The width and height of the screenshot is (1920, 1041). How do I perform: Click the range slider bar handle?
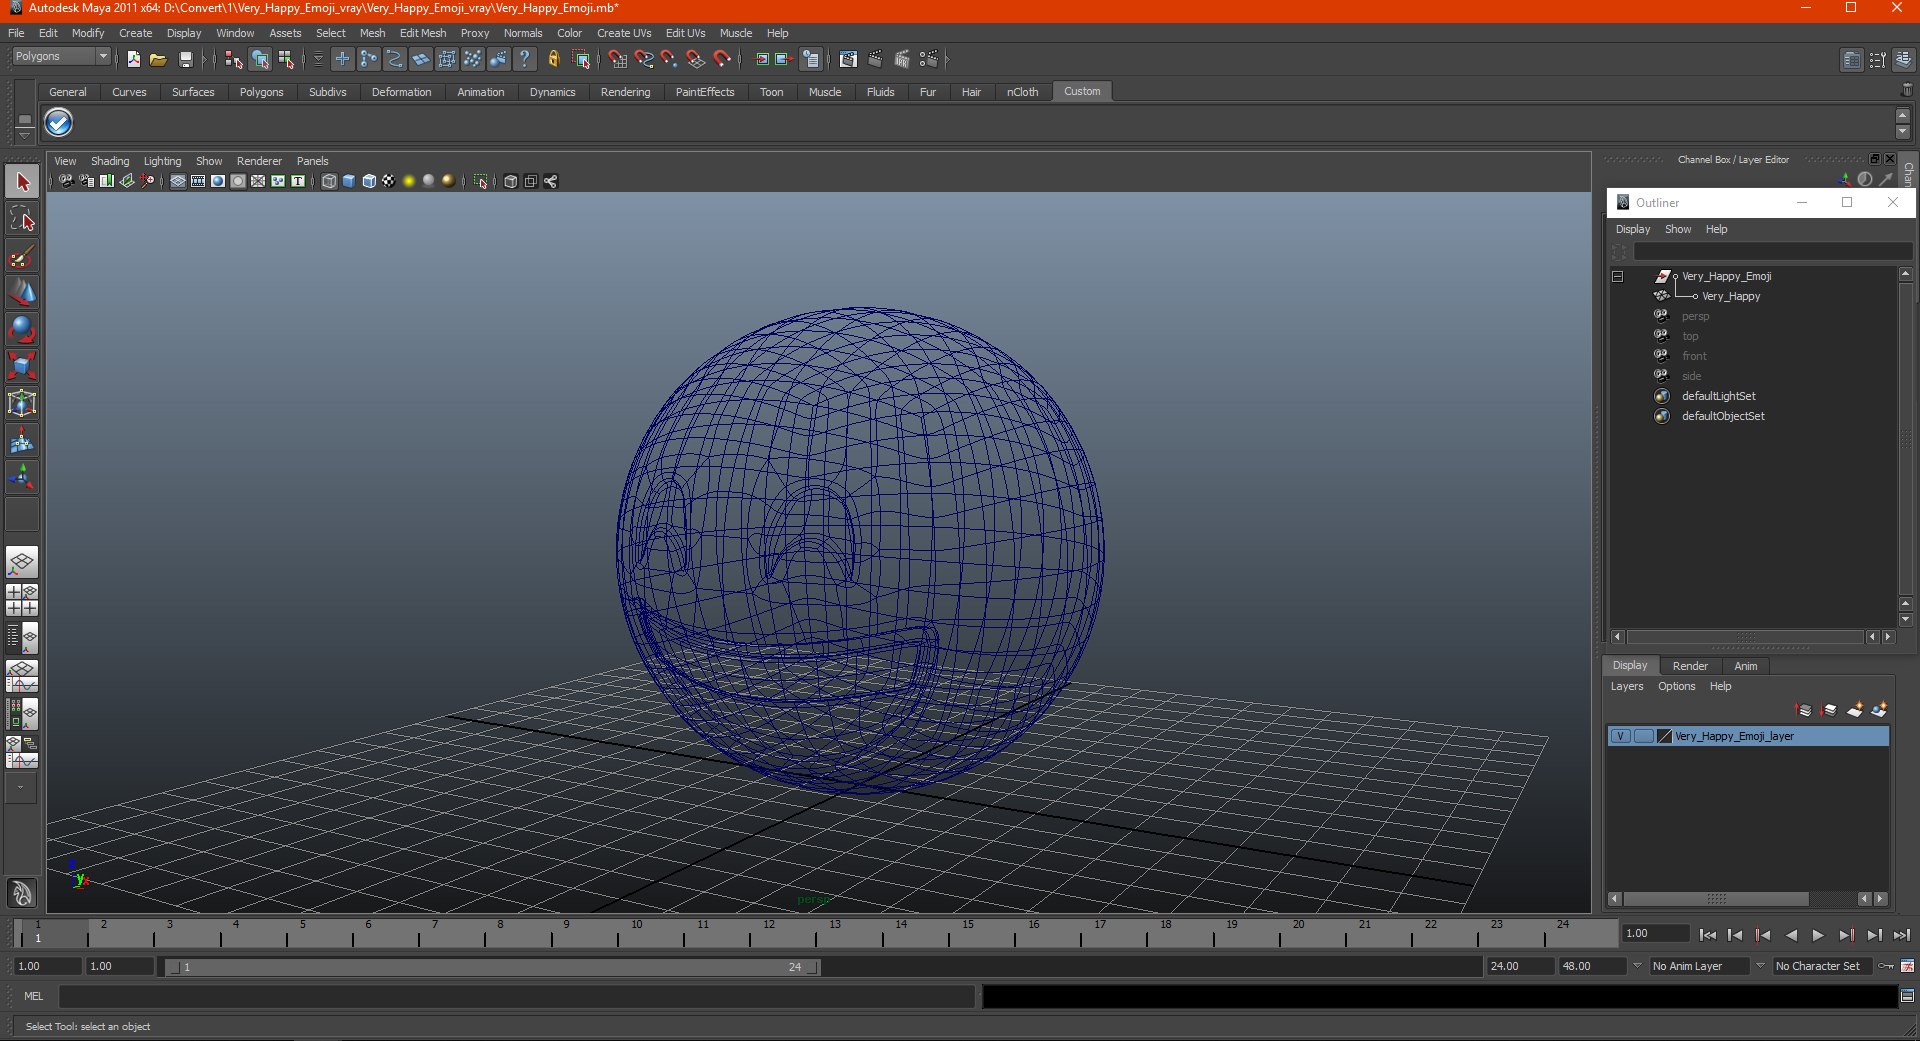tap(493, 967)
